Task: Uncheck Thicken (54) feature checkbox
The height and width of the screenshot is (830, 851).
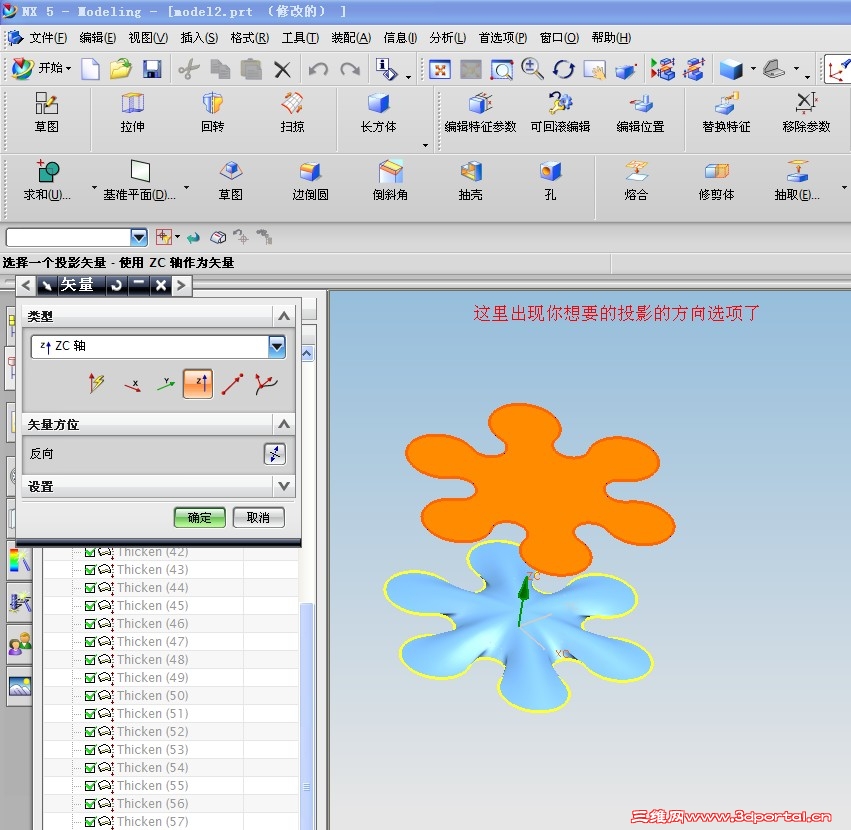Action: (x=90, y=768)
